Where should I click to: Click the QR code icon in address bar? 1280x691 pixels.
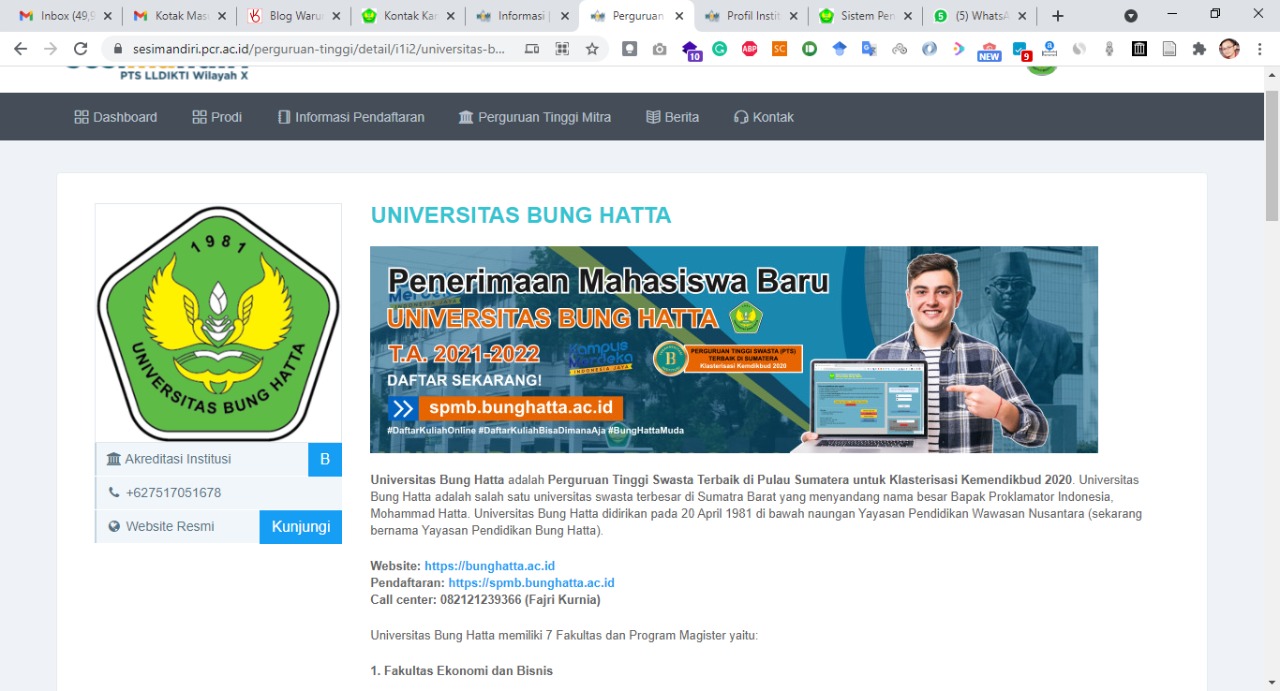coord(562,48)
